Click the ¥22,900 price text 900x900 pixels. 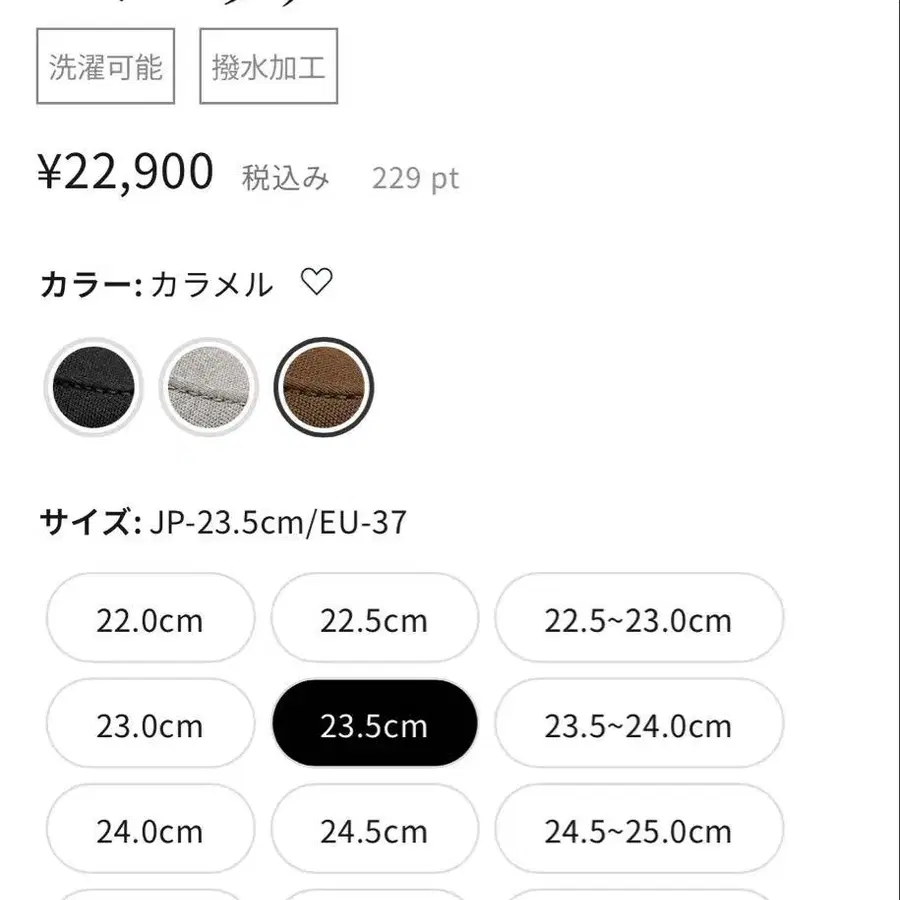pyautogui.click(x=126, y=173)
